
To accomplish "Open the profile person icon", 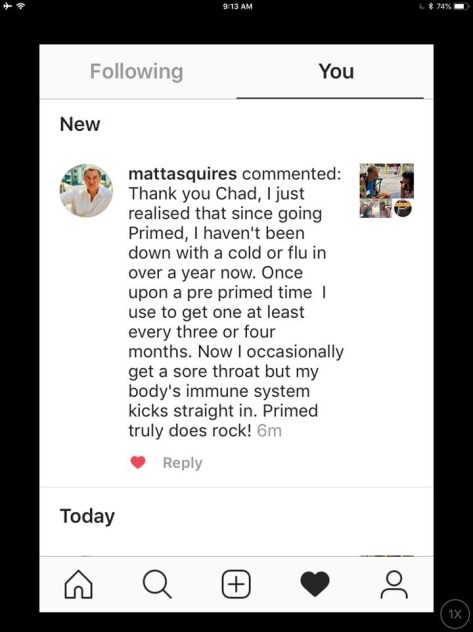I will pyautogui.click(x=394, y=584).
